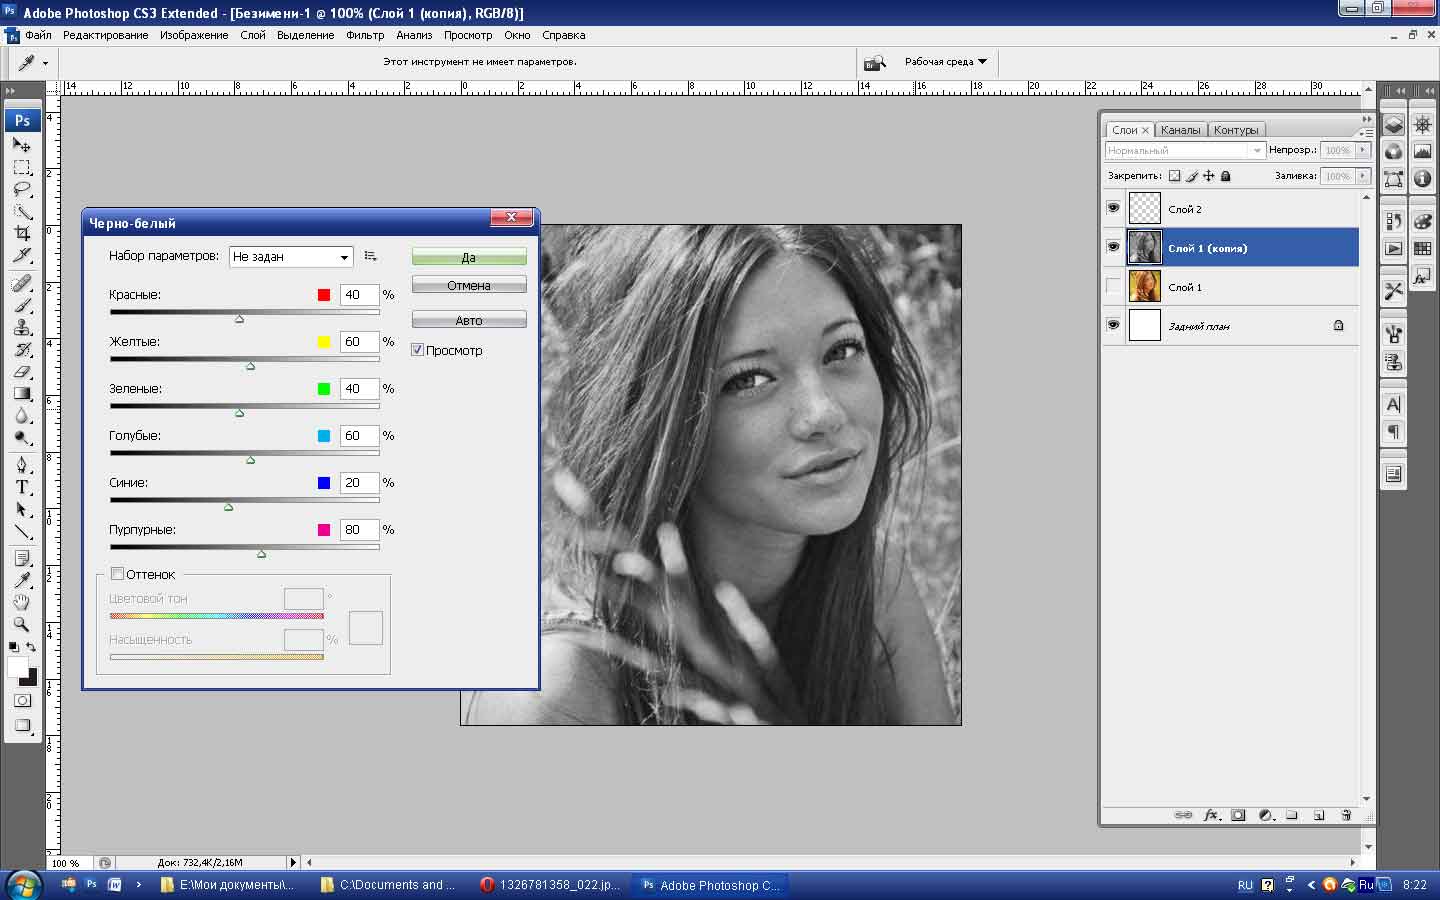1440x900 pixels.
Task: Click the delete layer trash icon
Action: click(x=1346, y=815)
